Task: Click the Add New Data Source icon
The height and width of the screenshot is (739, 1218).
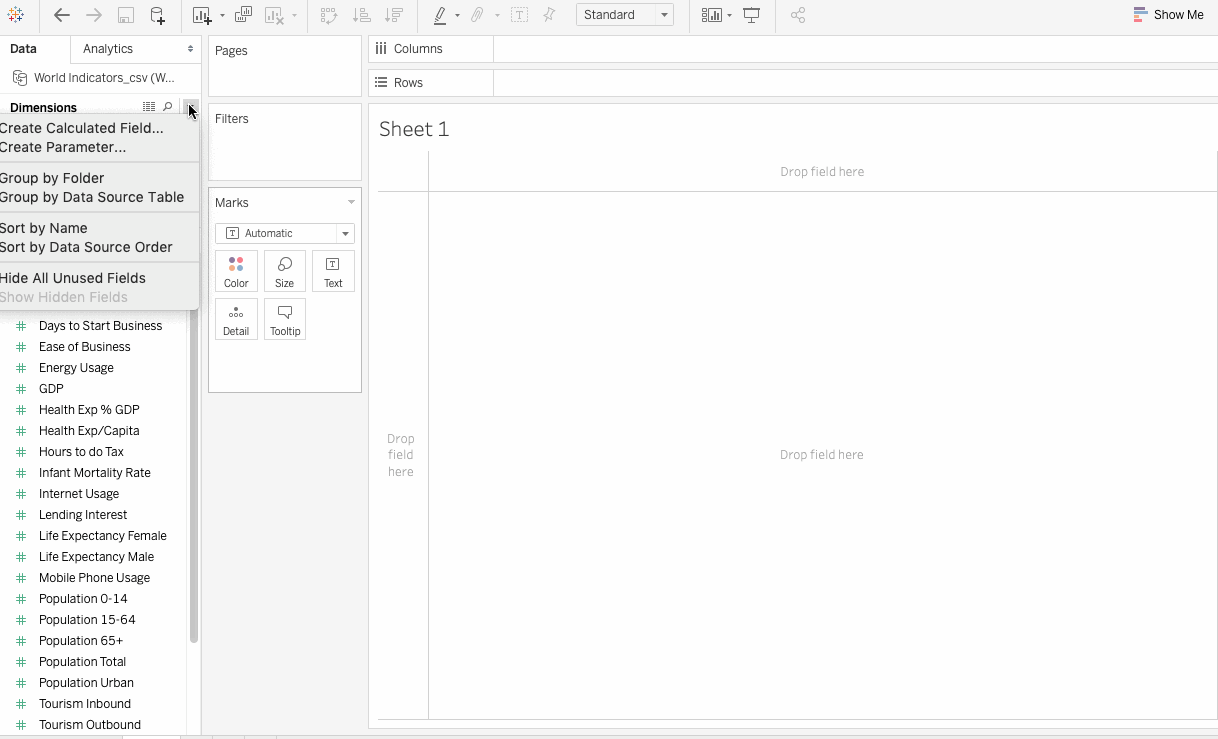Action: pyautogui.click(x=157, y=15)
